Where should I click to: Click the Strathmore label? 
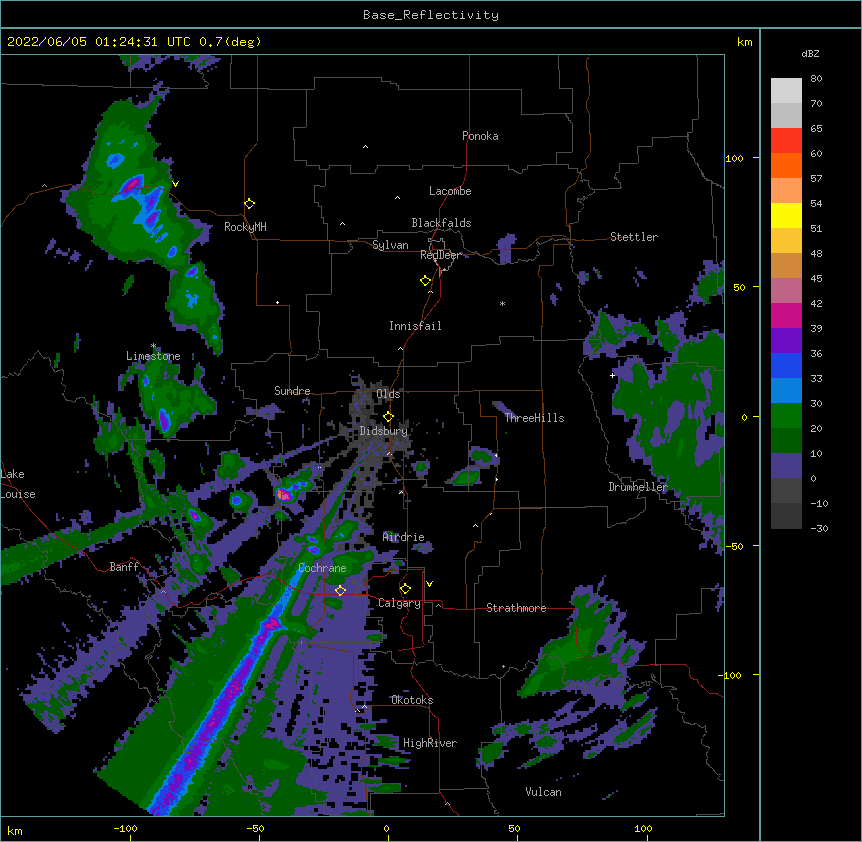coord(516,608)
